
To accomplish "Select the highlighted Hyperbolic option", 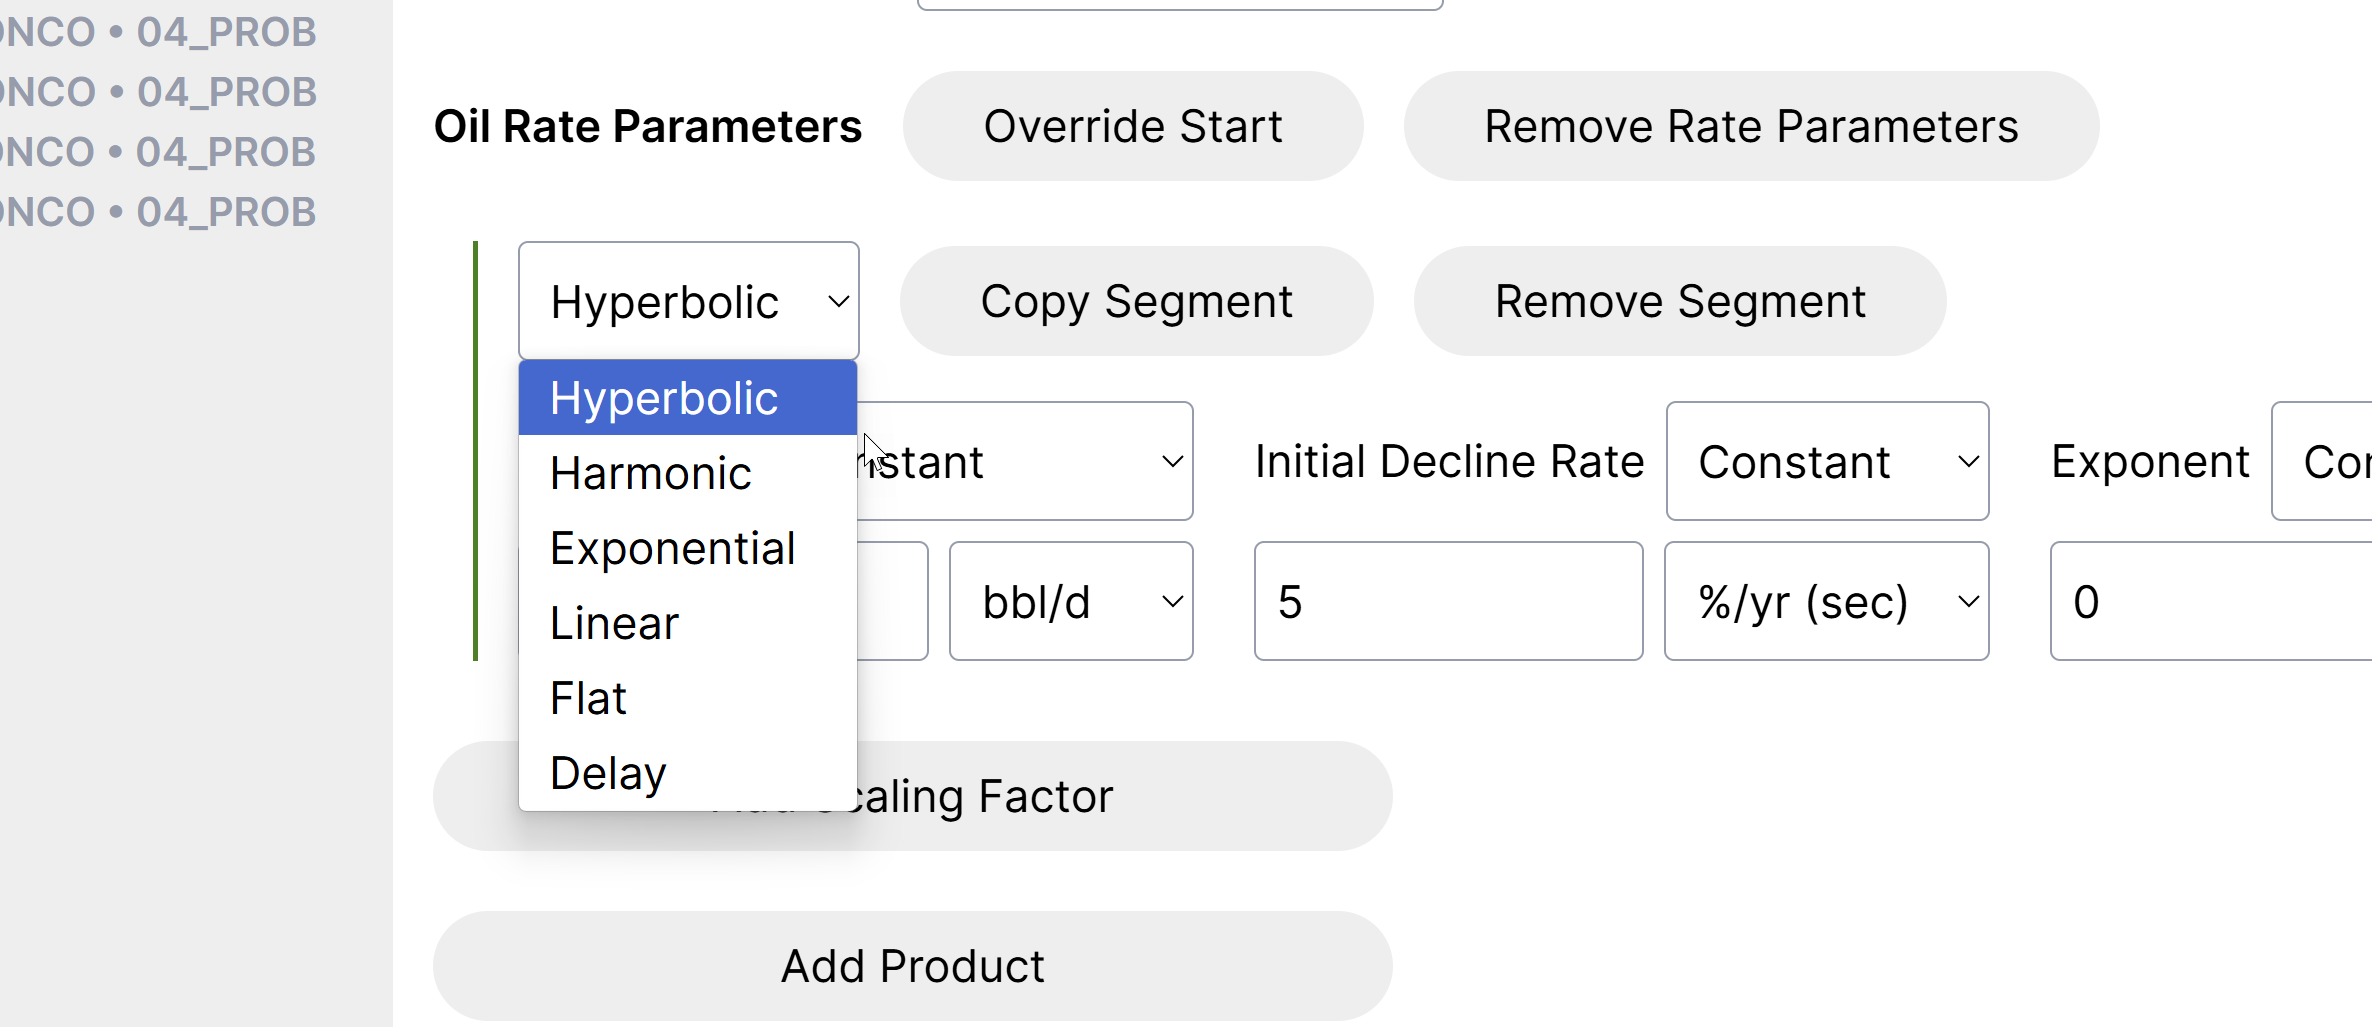I will click(x=664, y=398).
